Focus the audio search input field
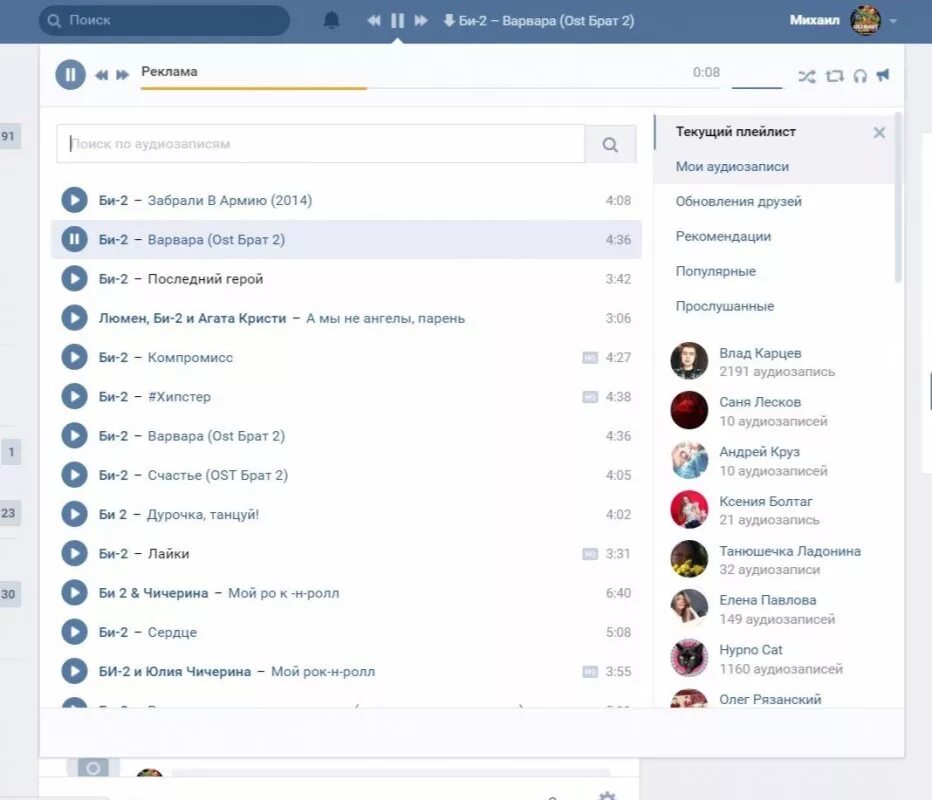 pyautogui.click(x=320, y=144)
